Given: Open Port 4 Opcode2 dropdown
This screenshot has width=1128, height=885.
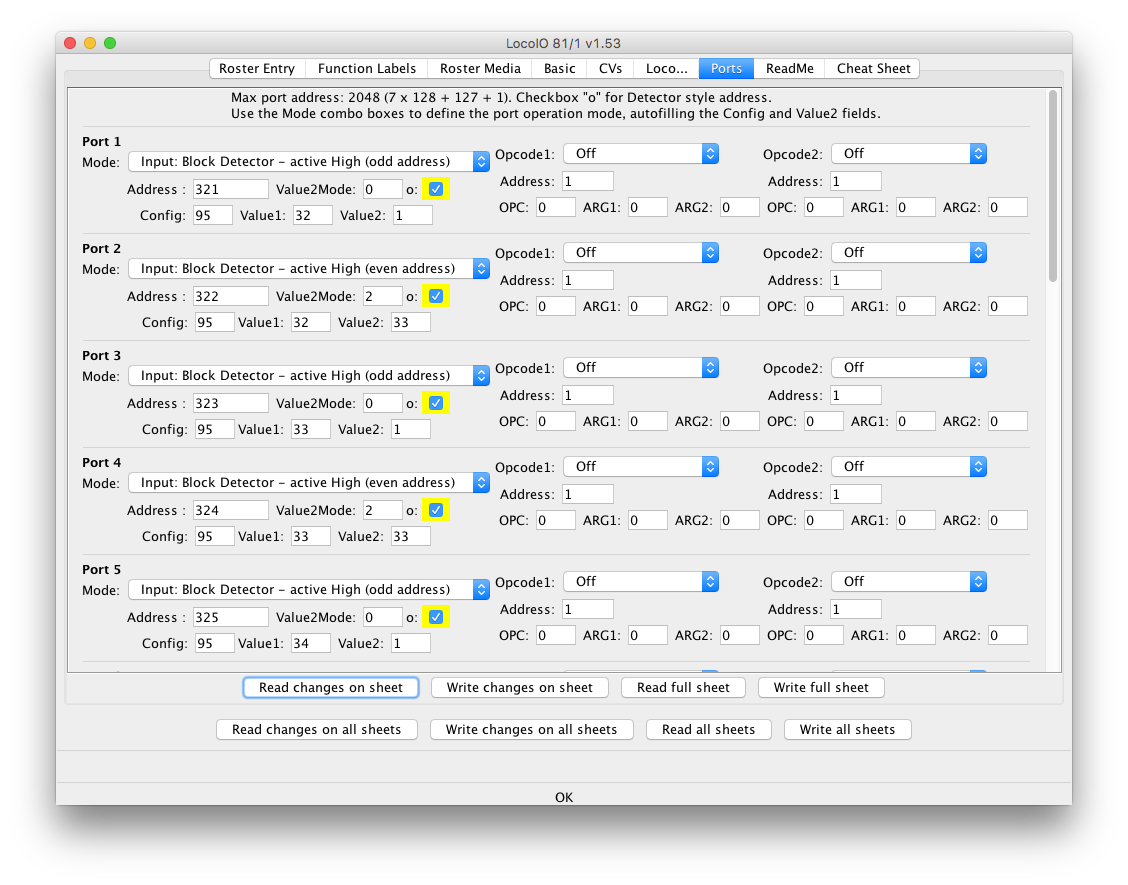Looking at the screenshot, I should pos(909,467).
